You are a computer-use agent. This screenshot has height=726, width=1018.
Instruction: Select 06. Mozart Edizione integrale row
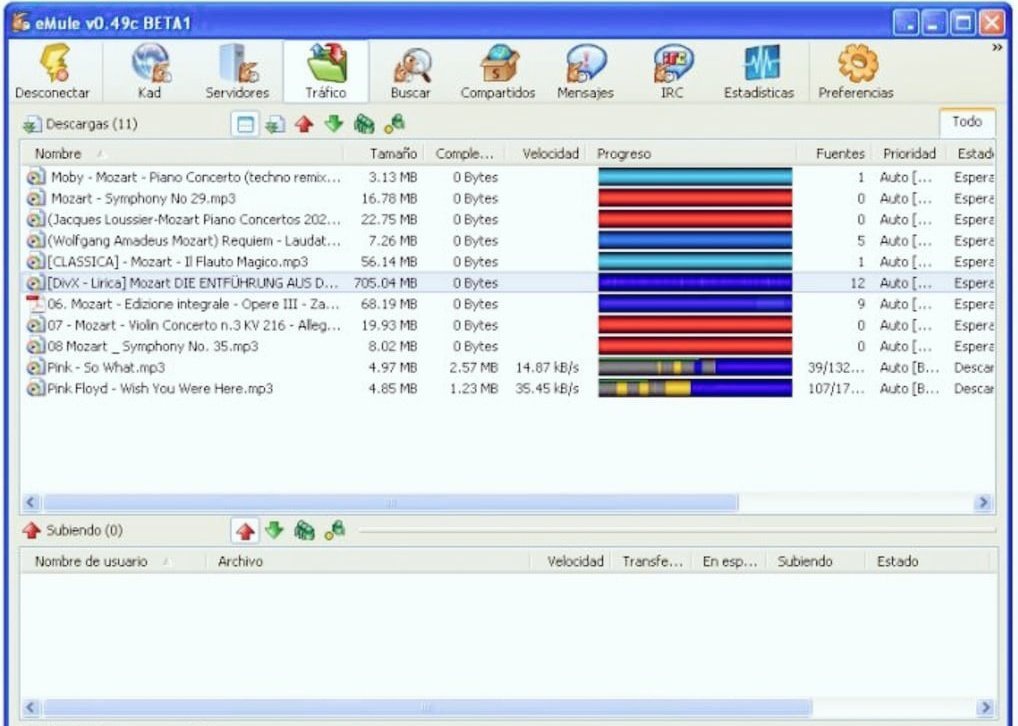point(508,304)
